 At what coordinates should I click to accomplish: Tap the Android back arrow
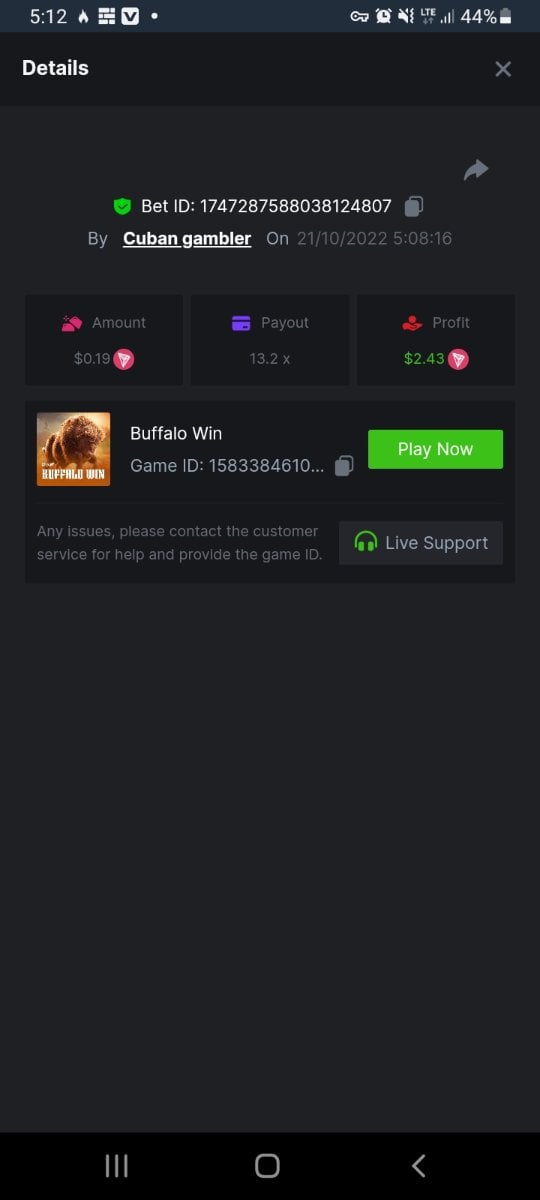coord(419,1165)
